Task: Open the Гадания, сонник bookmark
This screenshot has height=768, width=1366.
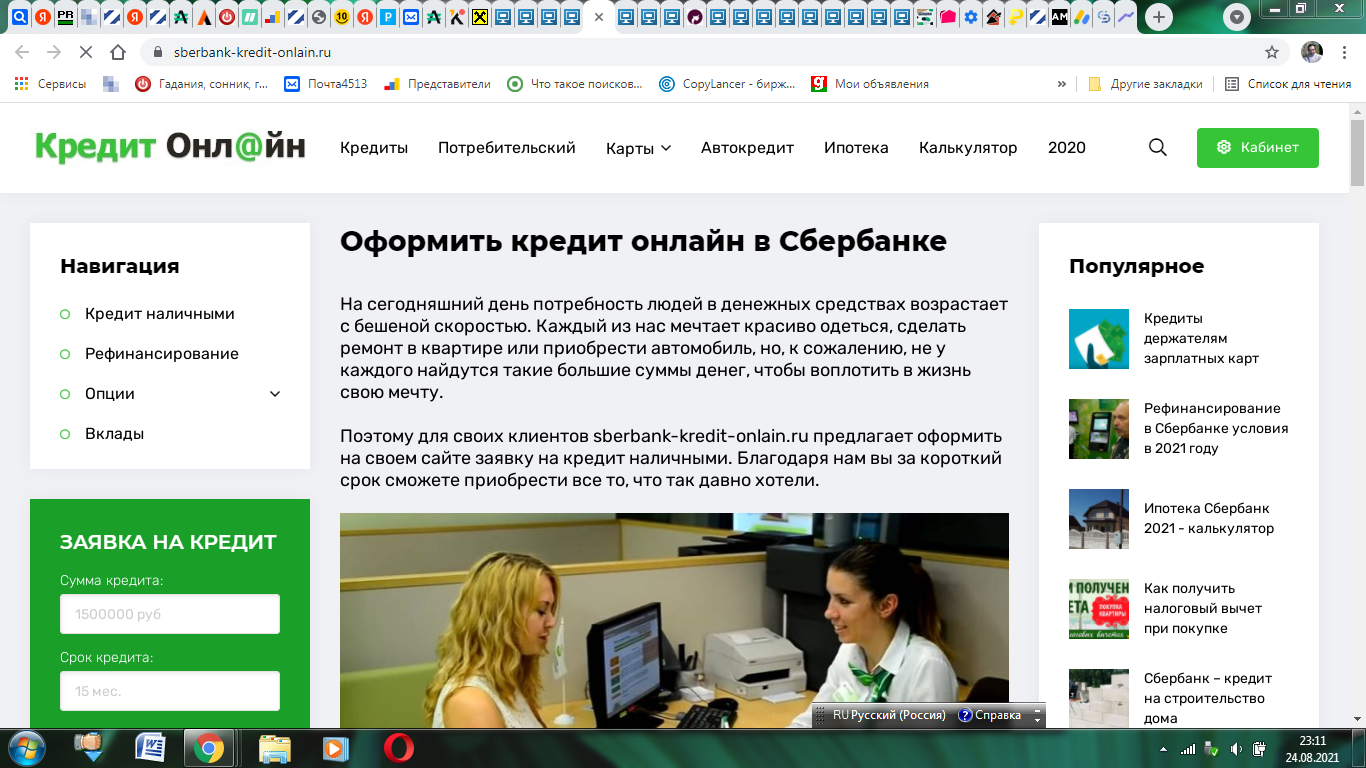Action: [x=202, y=84]
